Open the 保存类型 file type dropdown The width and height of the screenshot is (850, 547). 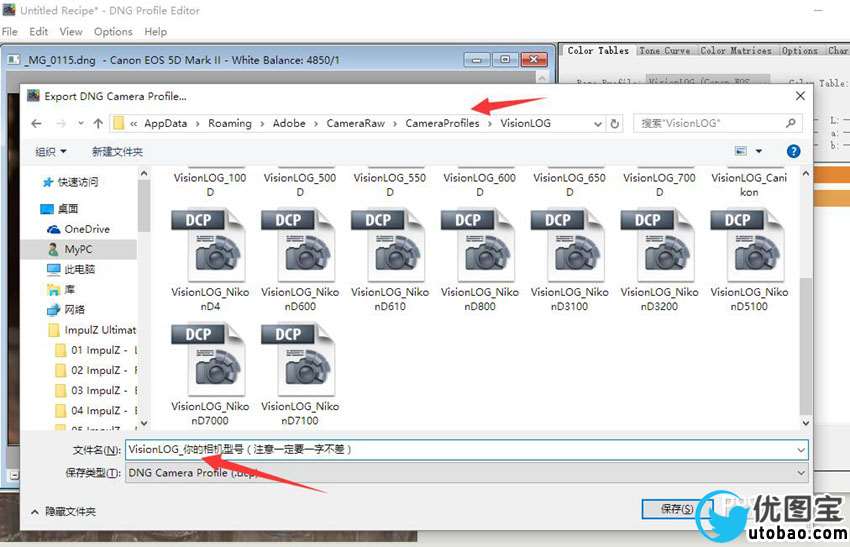click(467, 473)
